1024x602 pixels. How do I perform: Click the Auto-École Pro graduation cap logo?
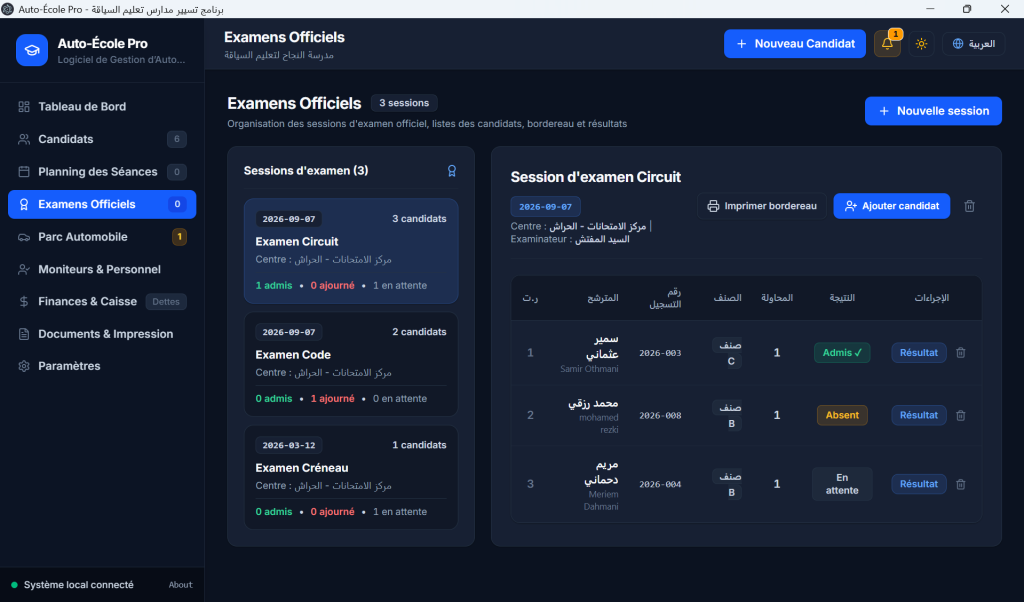(32, 50)
